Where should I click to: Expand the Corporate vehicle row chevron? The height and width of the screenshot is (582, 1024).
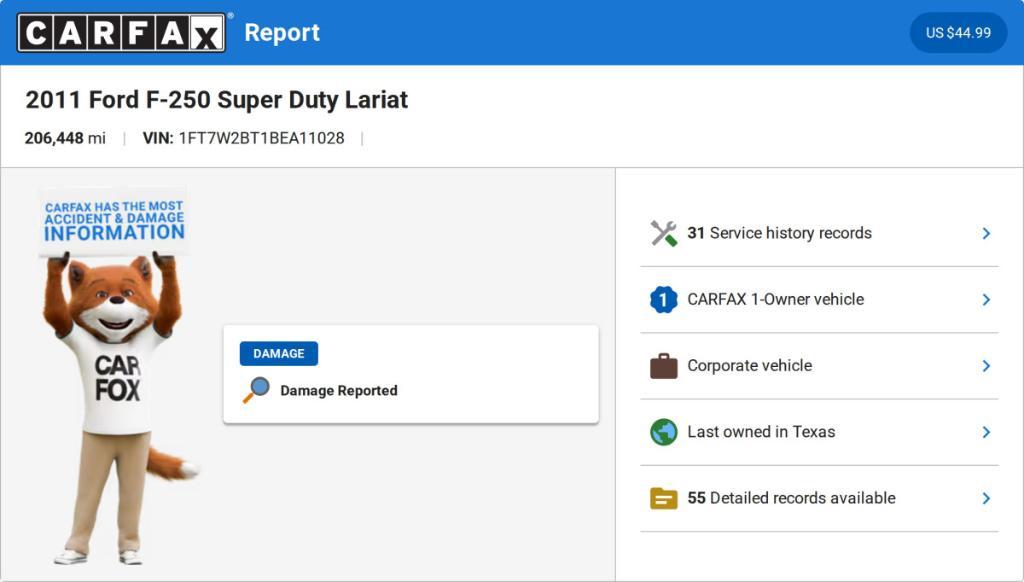pos(986,366)
